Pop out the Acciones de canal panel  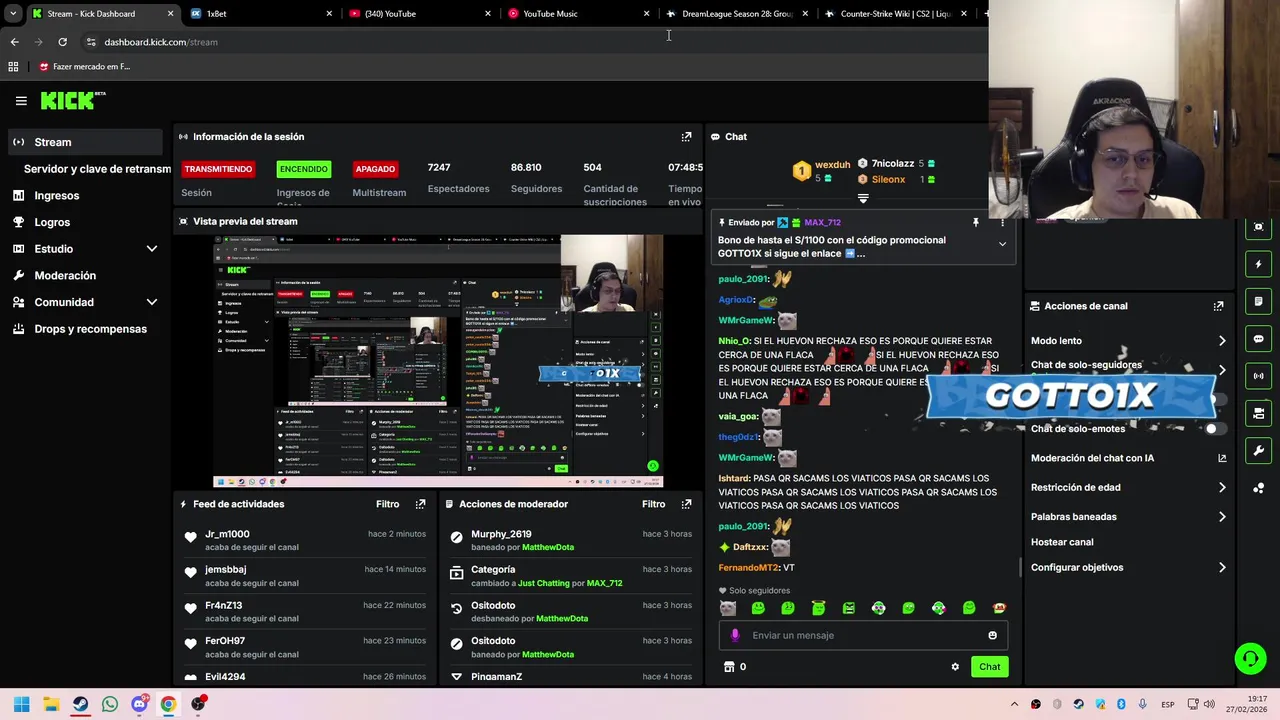point(1218,306)
